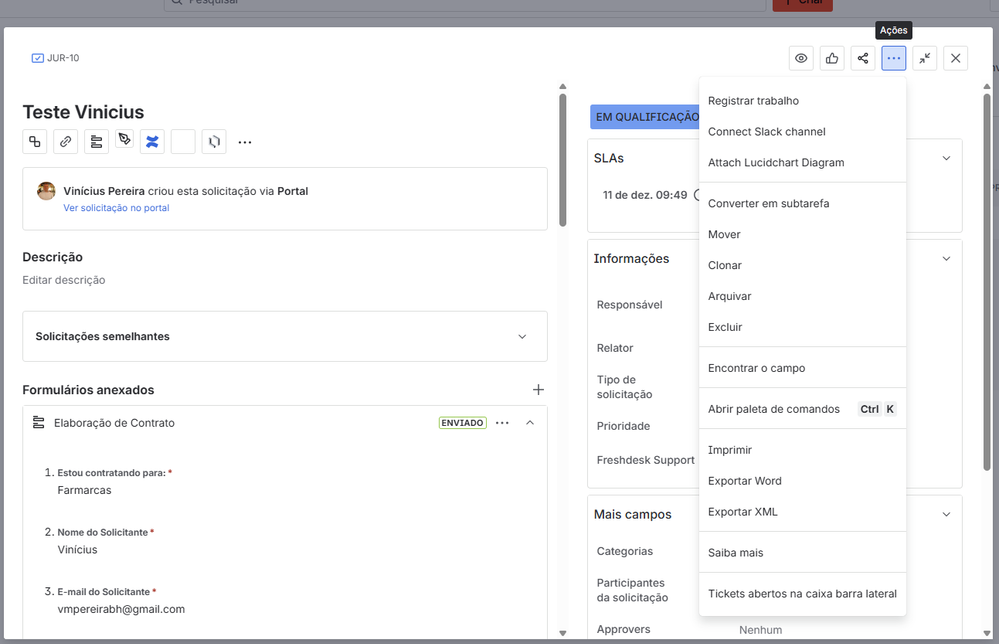The image size is (999, 644).
Task: Click the watch (eye) icon in header
Action: (801, 59)
